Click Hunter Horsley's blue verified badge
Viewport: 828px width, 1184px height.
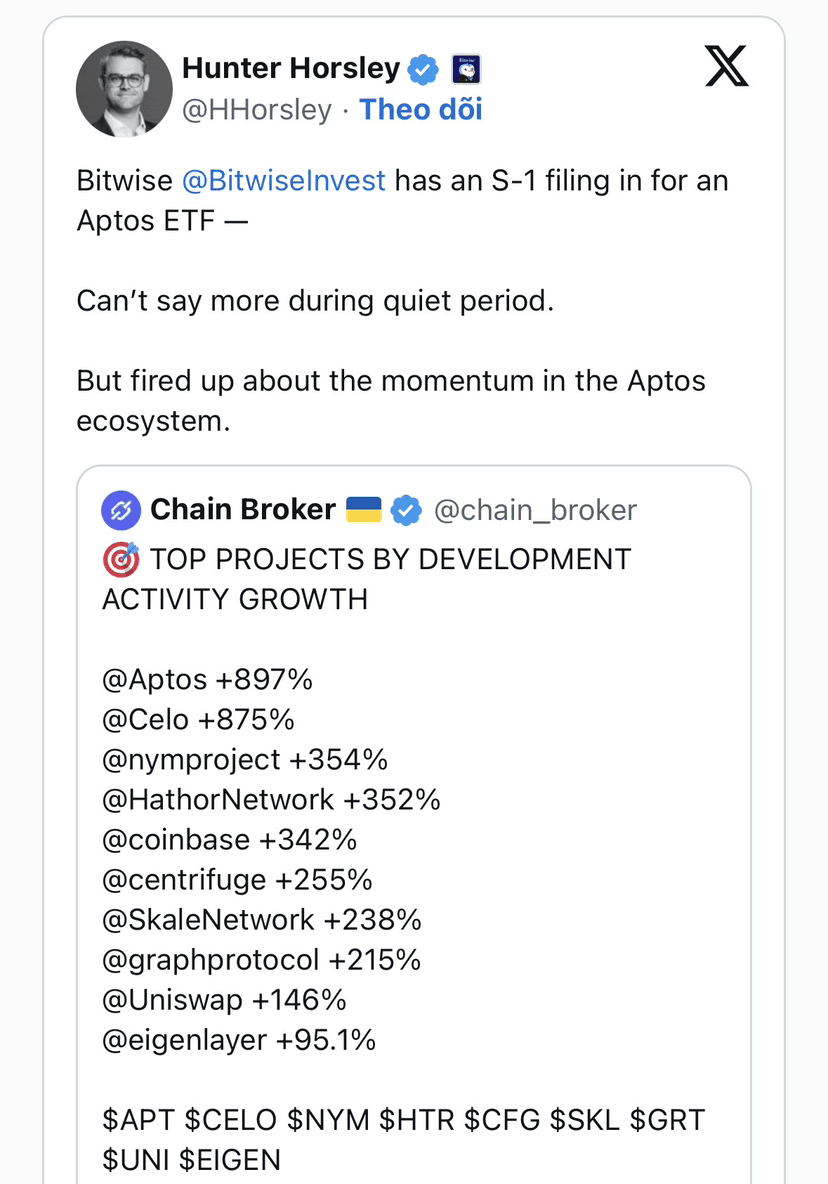[x=424, y=69]
